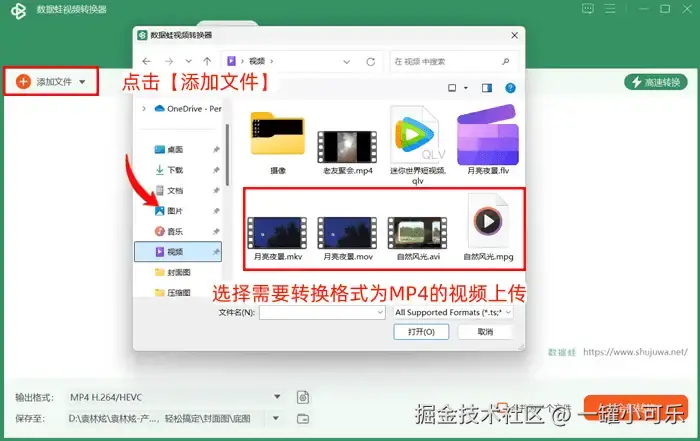
Task: Click the forward arrow in file dialog
Action: 169,62
